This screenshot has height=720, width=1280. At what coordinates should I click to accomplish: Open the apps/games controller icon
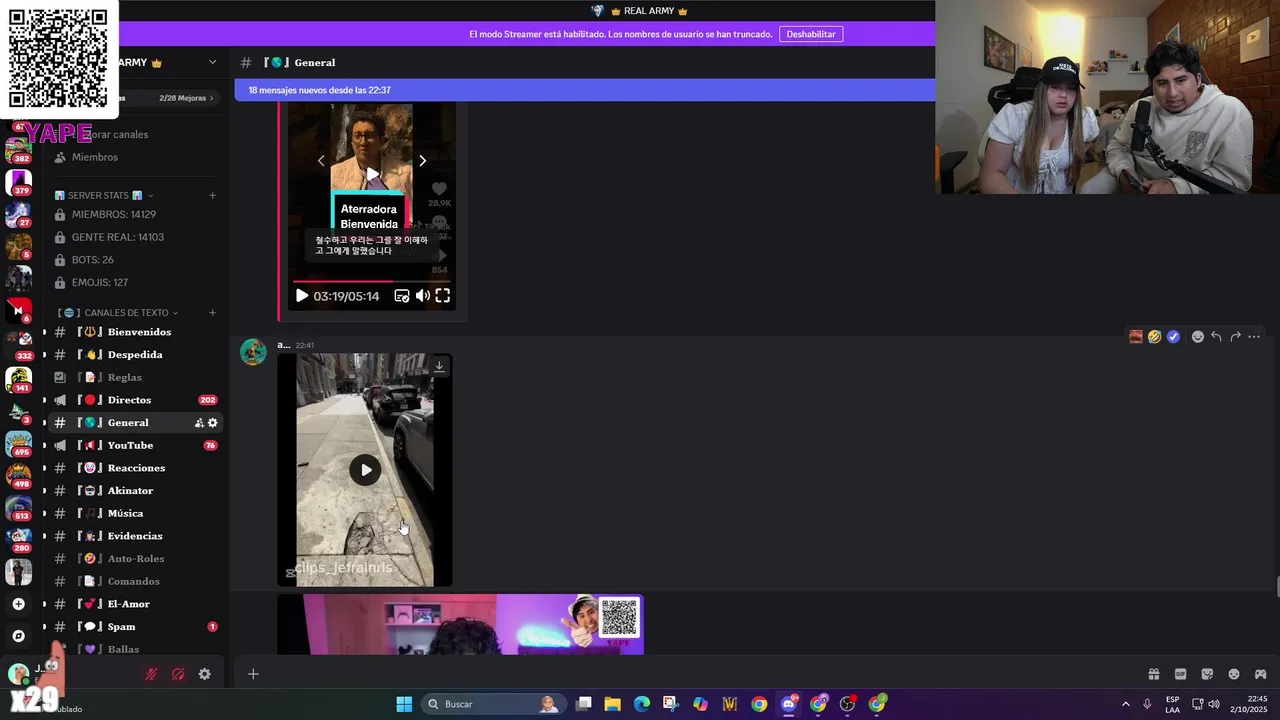(x=1261, y=674)
